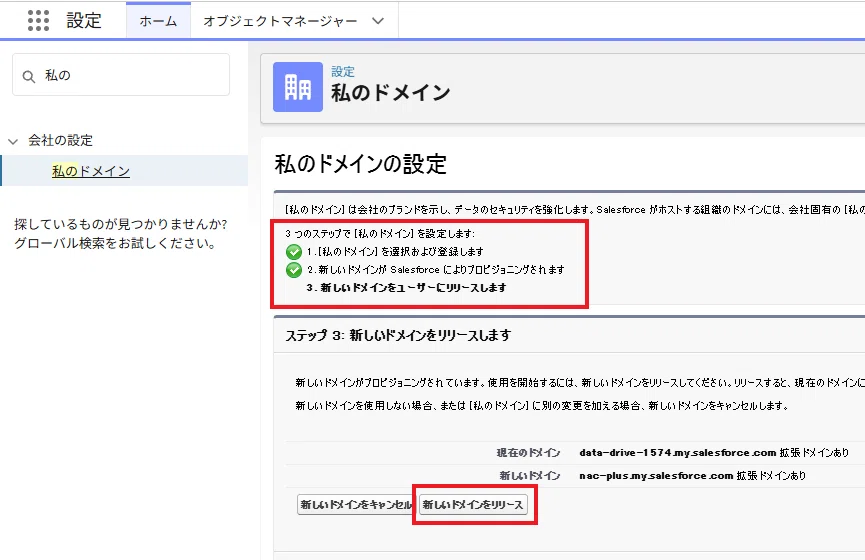Click green checkmark beside step 1
This screenshot has width=865, height=560.
pos(293,252)
